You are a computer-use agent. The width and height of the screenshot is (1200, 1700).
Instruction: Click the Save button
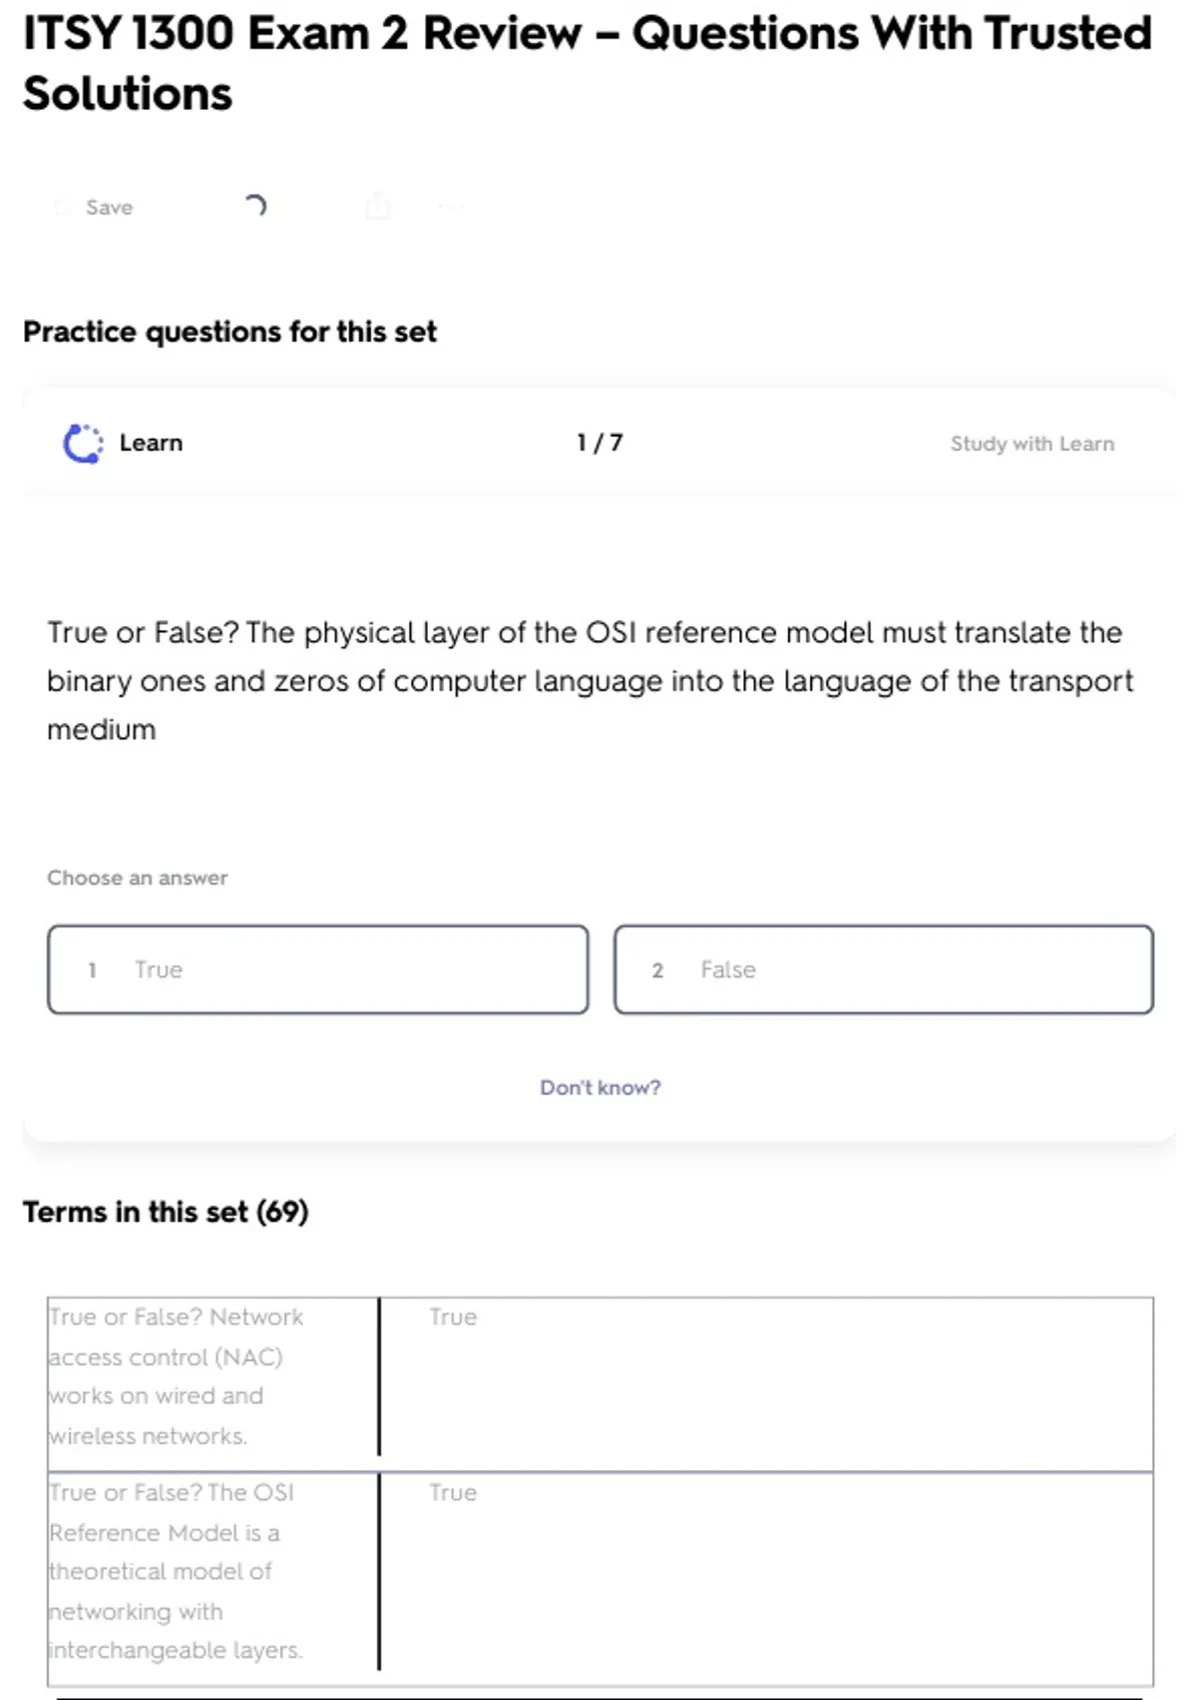(108, 207)
